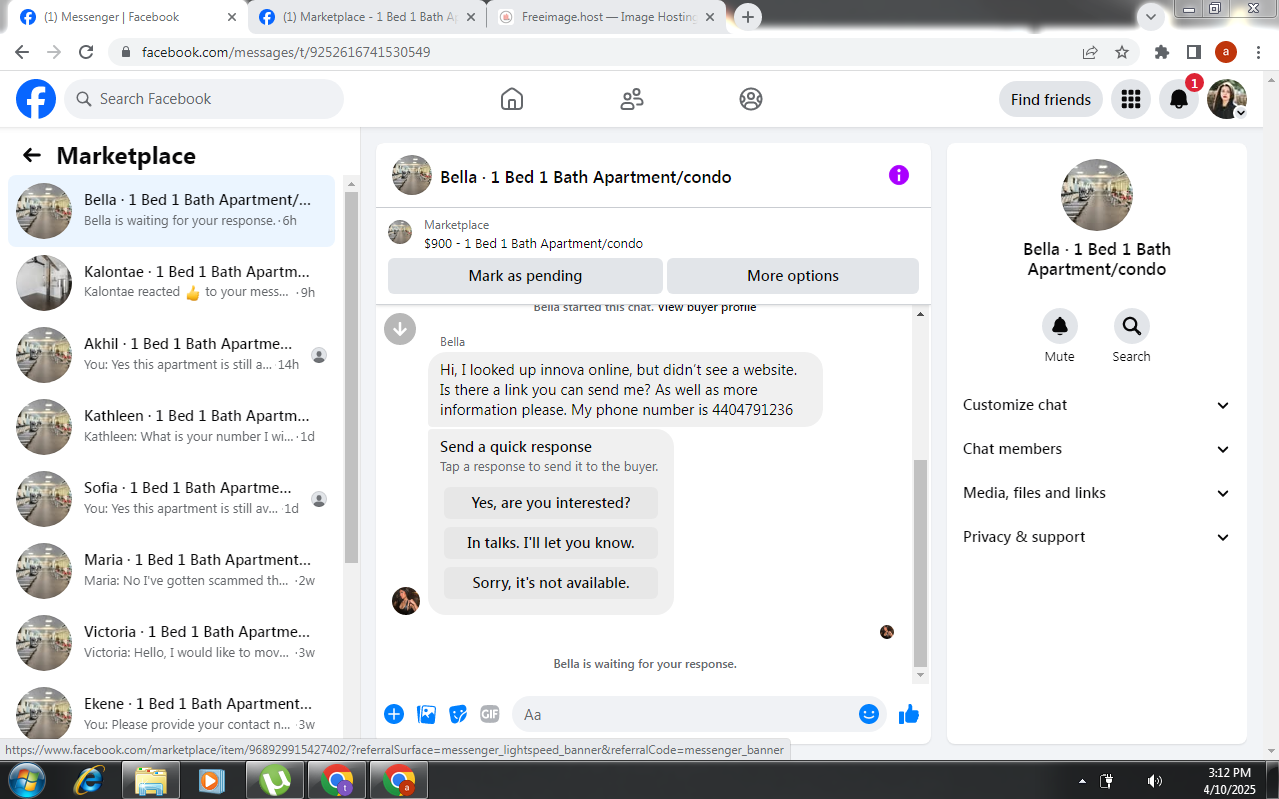This screenshot has height=799, width=1279.
Task: Open the Victoria conversation
Action: (171, 643)
